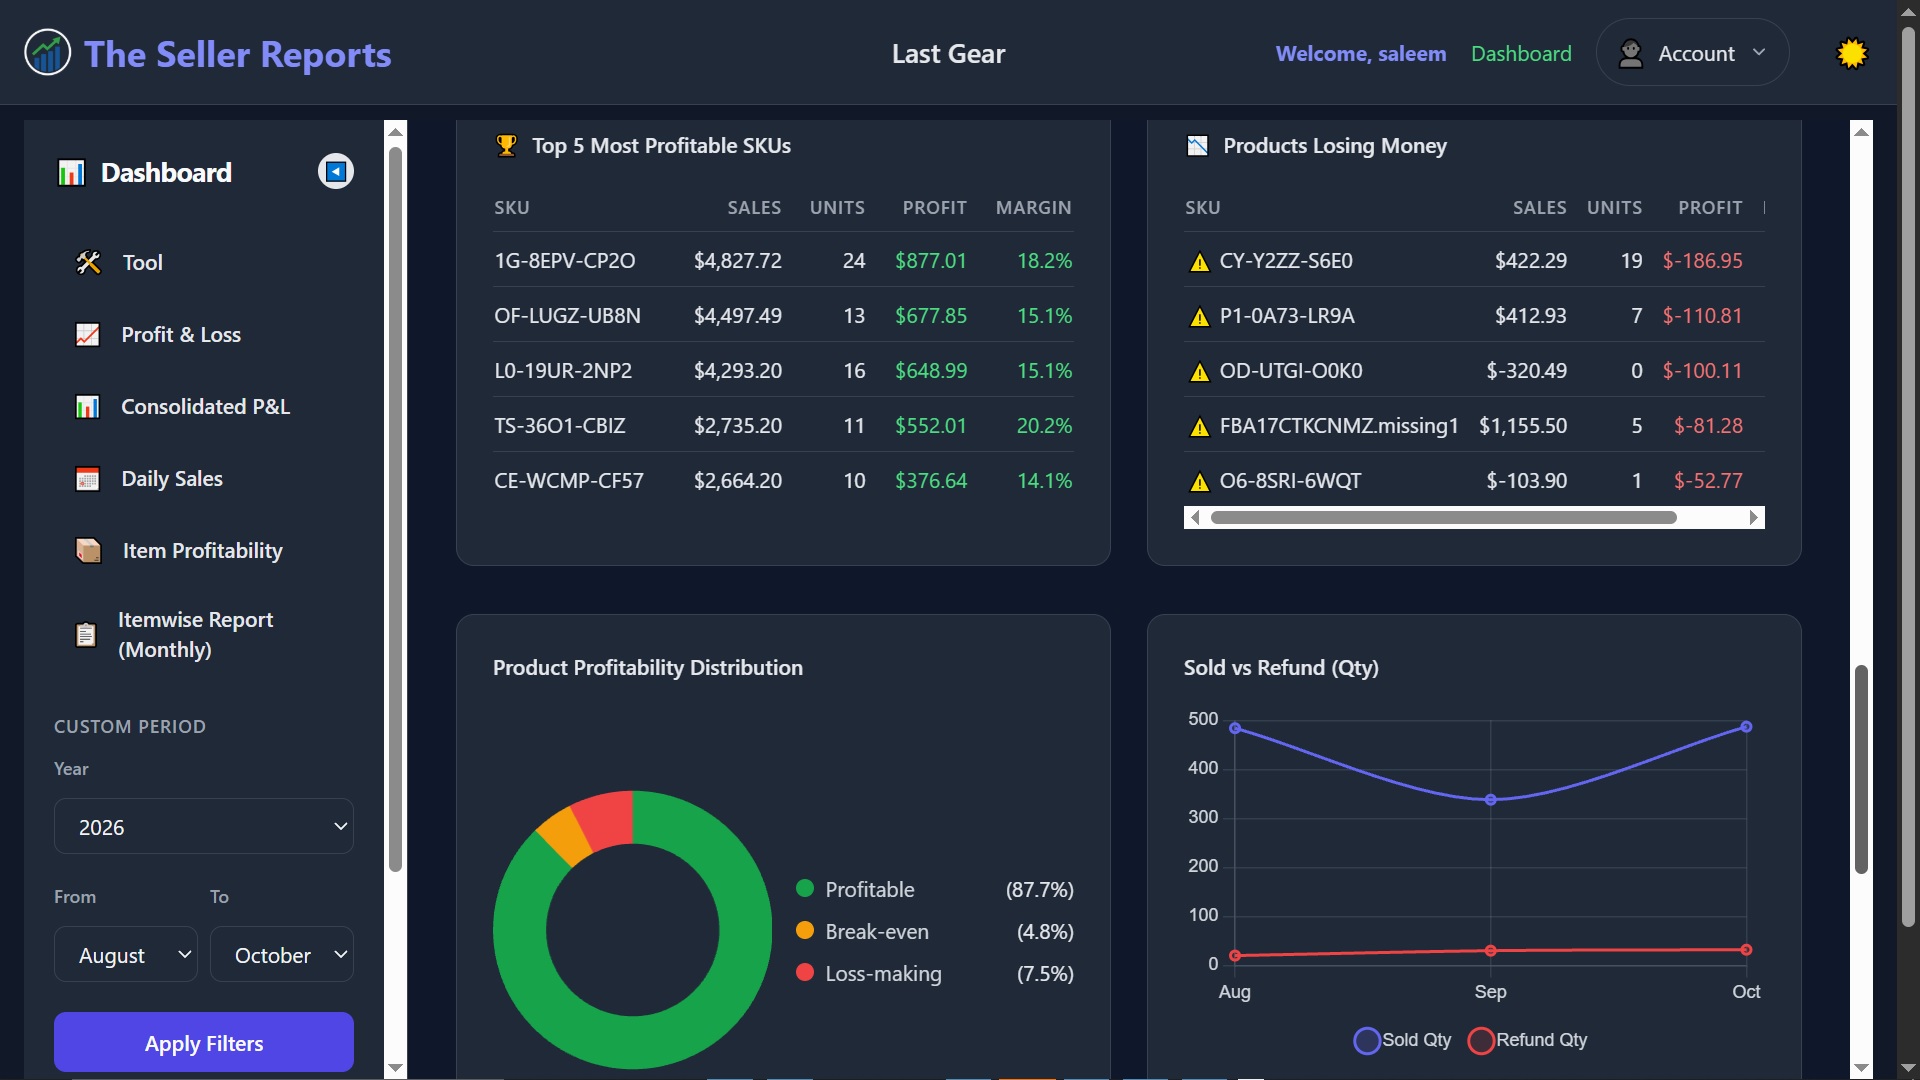Toggle Refund Qty legend in chart
Image resolution: width=1920 pixels, height=1080 pixels.
(x=1527, y=1040)
